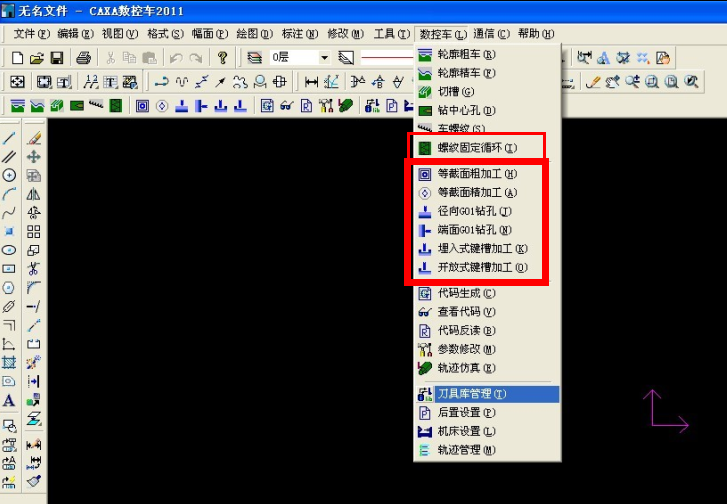Save the drawing with the floppy icon
727x504 pixels.
pos(57,57)
